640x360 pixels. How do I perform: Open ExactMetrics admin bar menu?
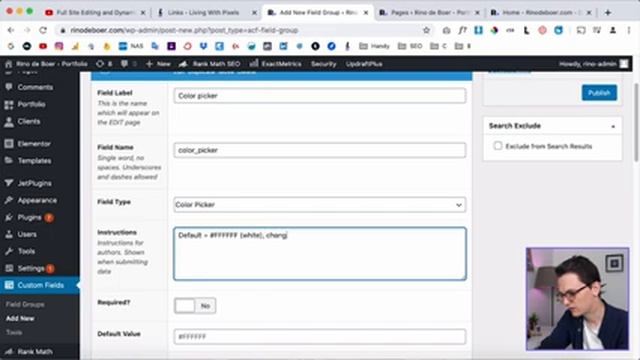[276, 64]
